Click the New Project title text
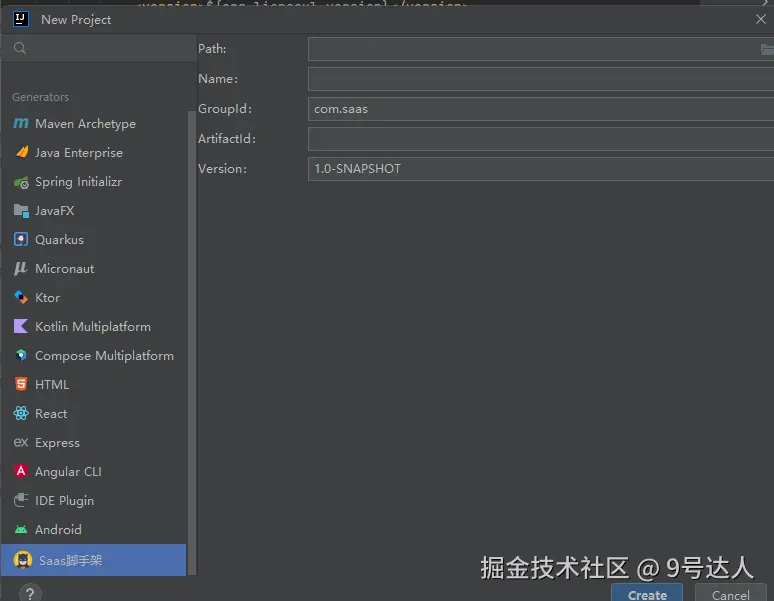Screen dimensions: 774x601 coord(76,20)
